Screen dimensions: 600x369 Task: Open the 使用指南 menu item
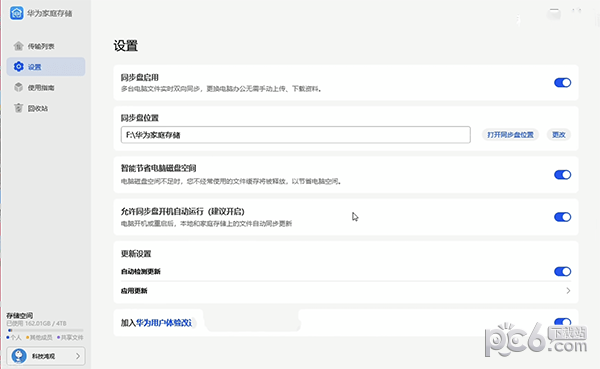46,87
